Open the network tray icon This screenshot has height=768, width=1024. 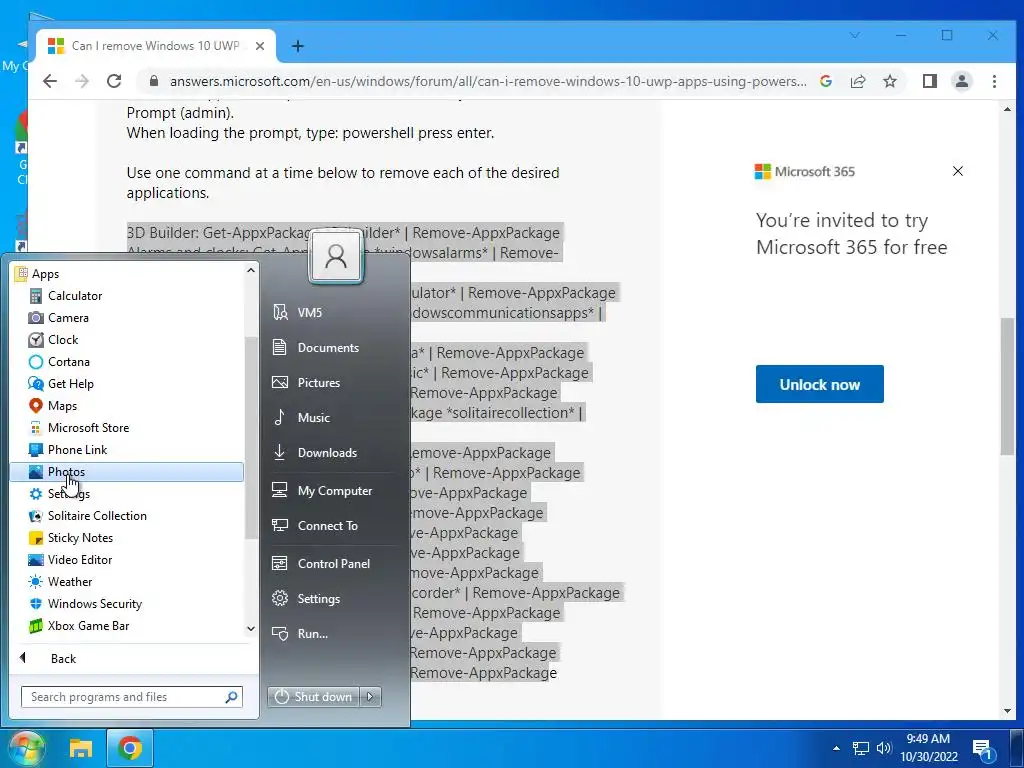[x=861, y=748]
